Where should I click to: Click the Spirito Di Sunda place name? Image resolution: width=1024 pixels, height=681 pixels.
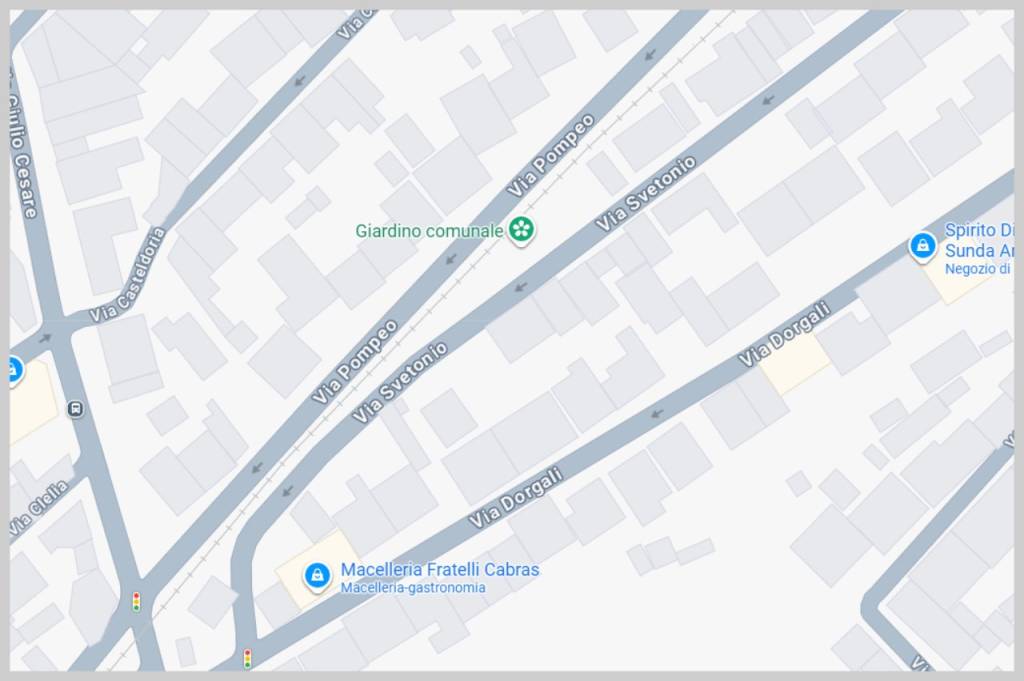click(x=980, y=240)
